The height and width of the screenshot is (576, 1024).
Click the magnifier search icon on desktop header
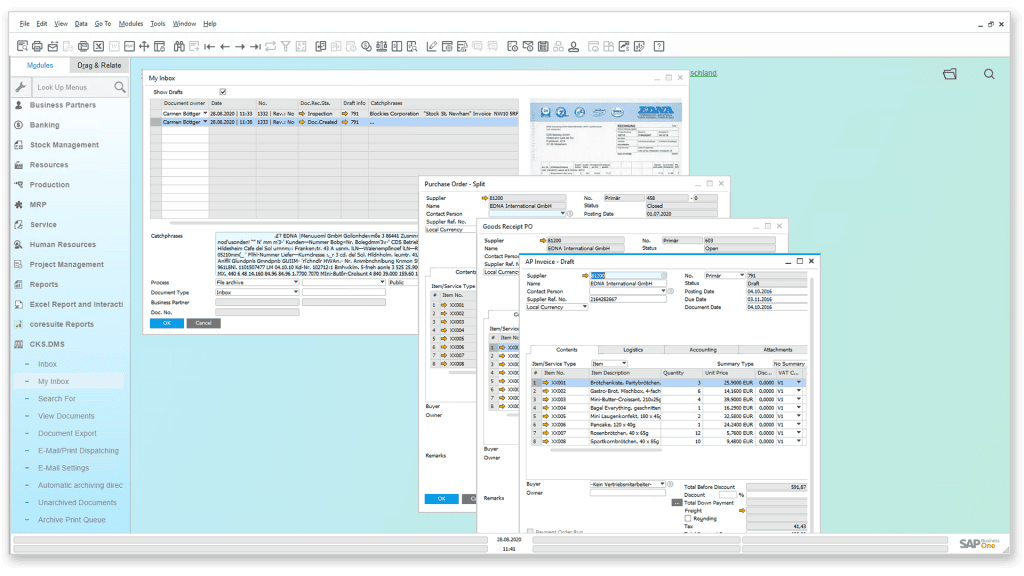[989, 74]
